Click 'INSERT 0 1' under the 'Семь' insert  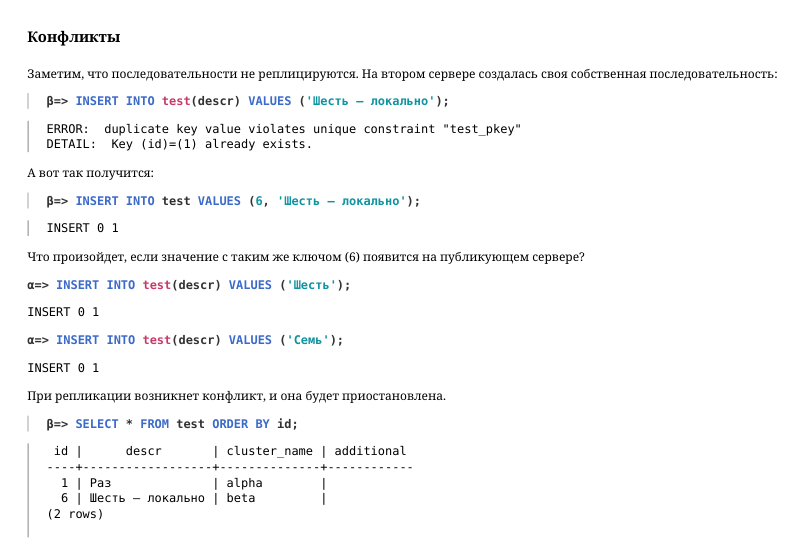(x=63, y=368)
